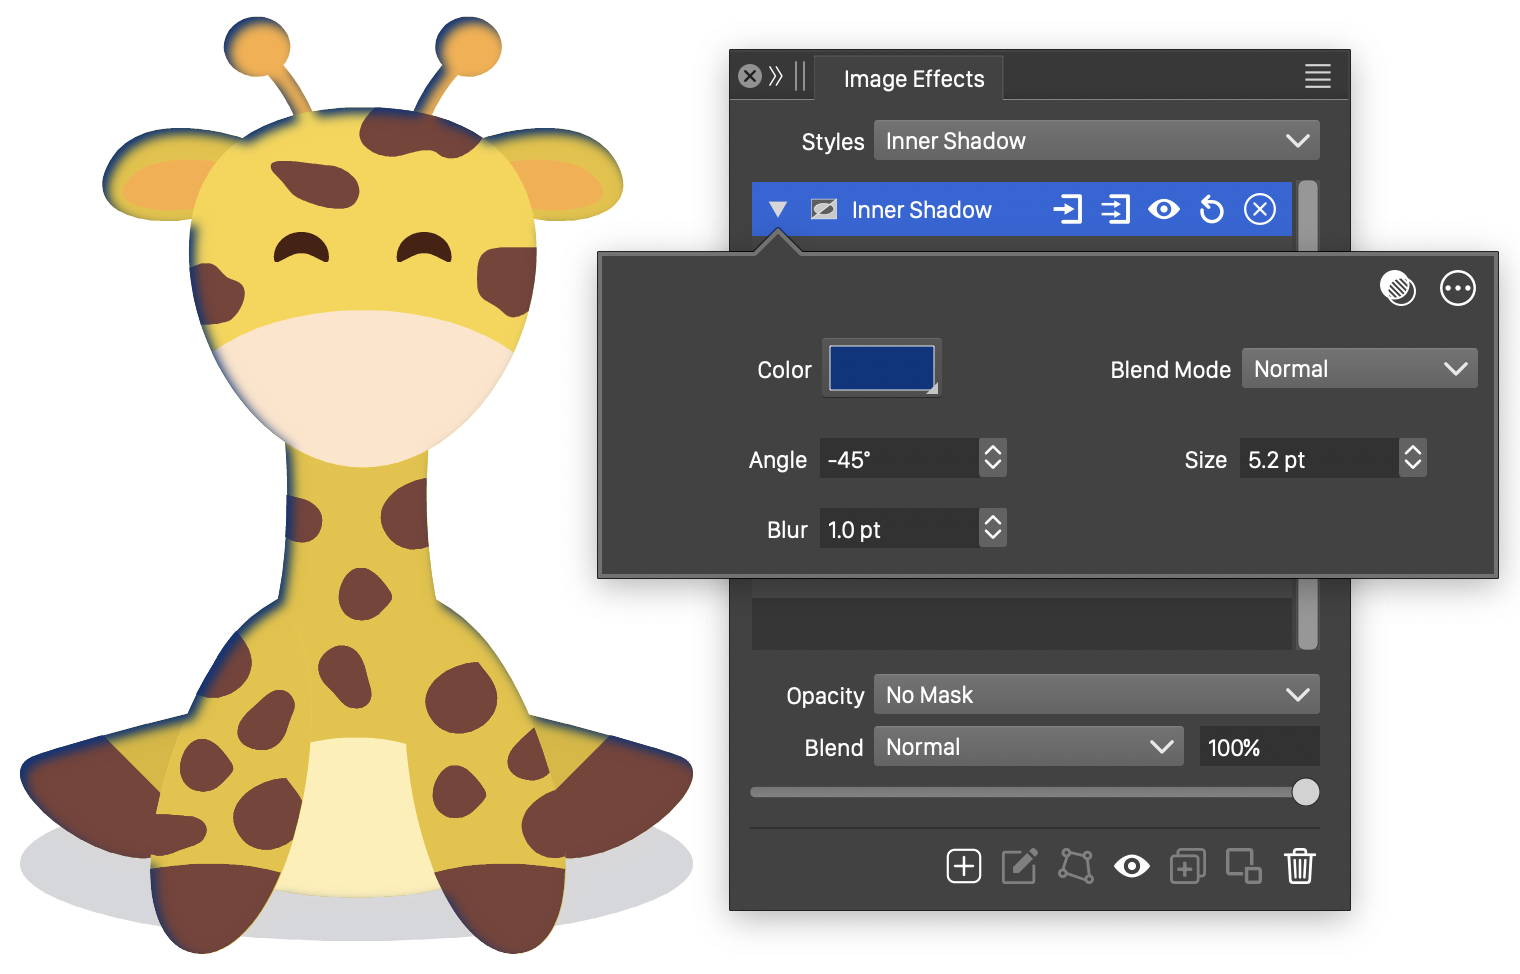Click the multi-line arrow icon on Inner Shadow

[x=1115, y=210]
